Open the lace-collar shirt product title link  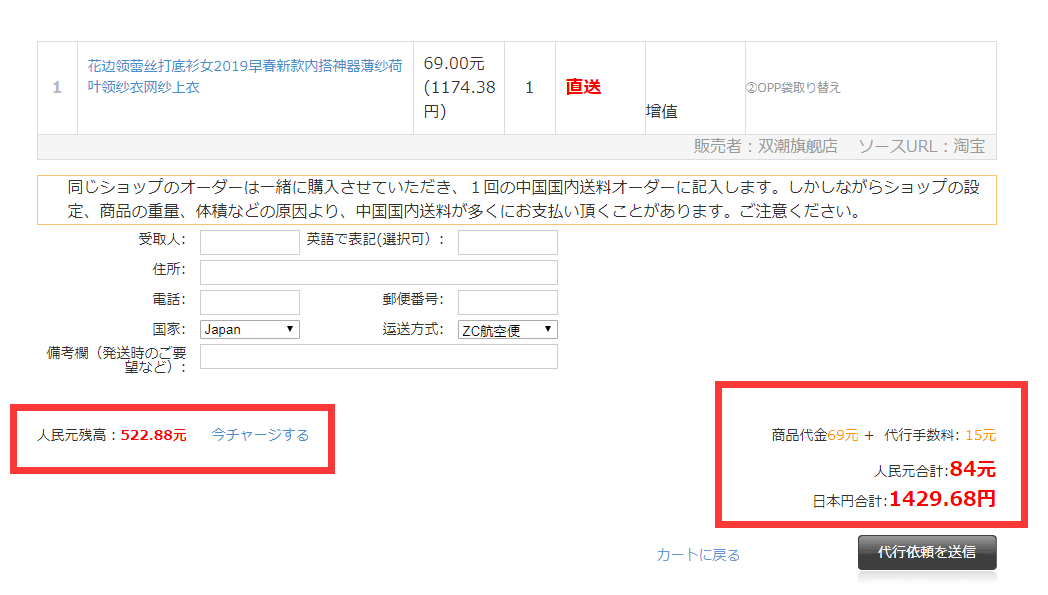coord(245,76)
